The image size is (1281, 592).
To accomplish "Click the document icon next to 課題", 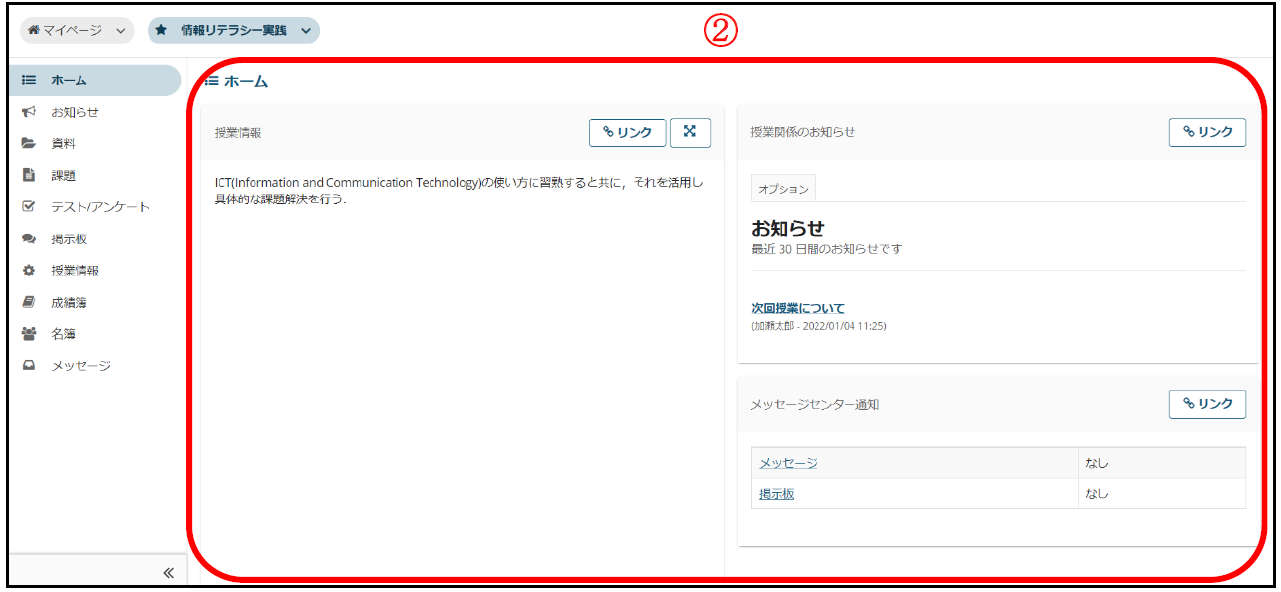I will click(x=29, y=175).
